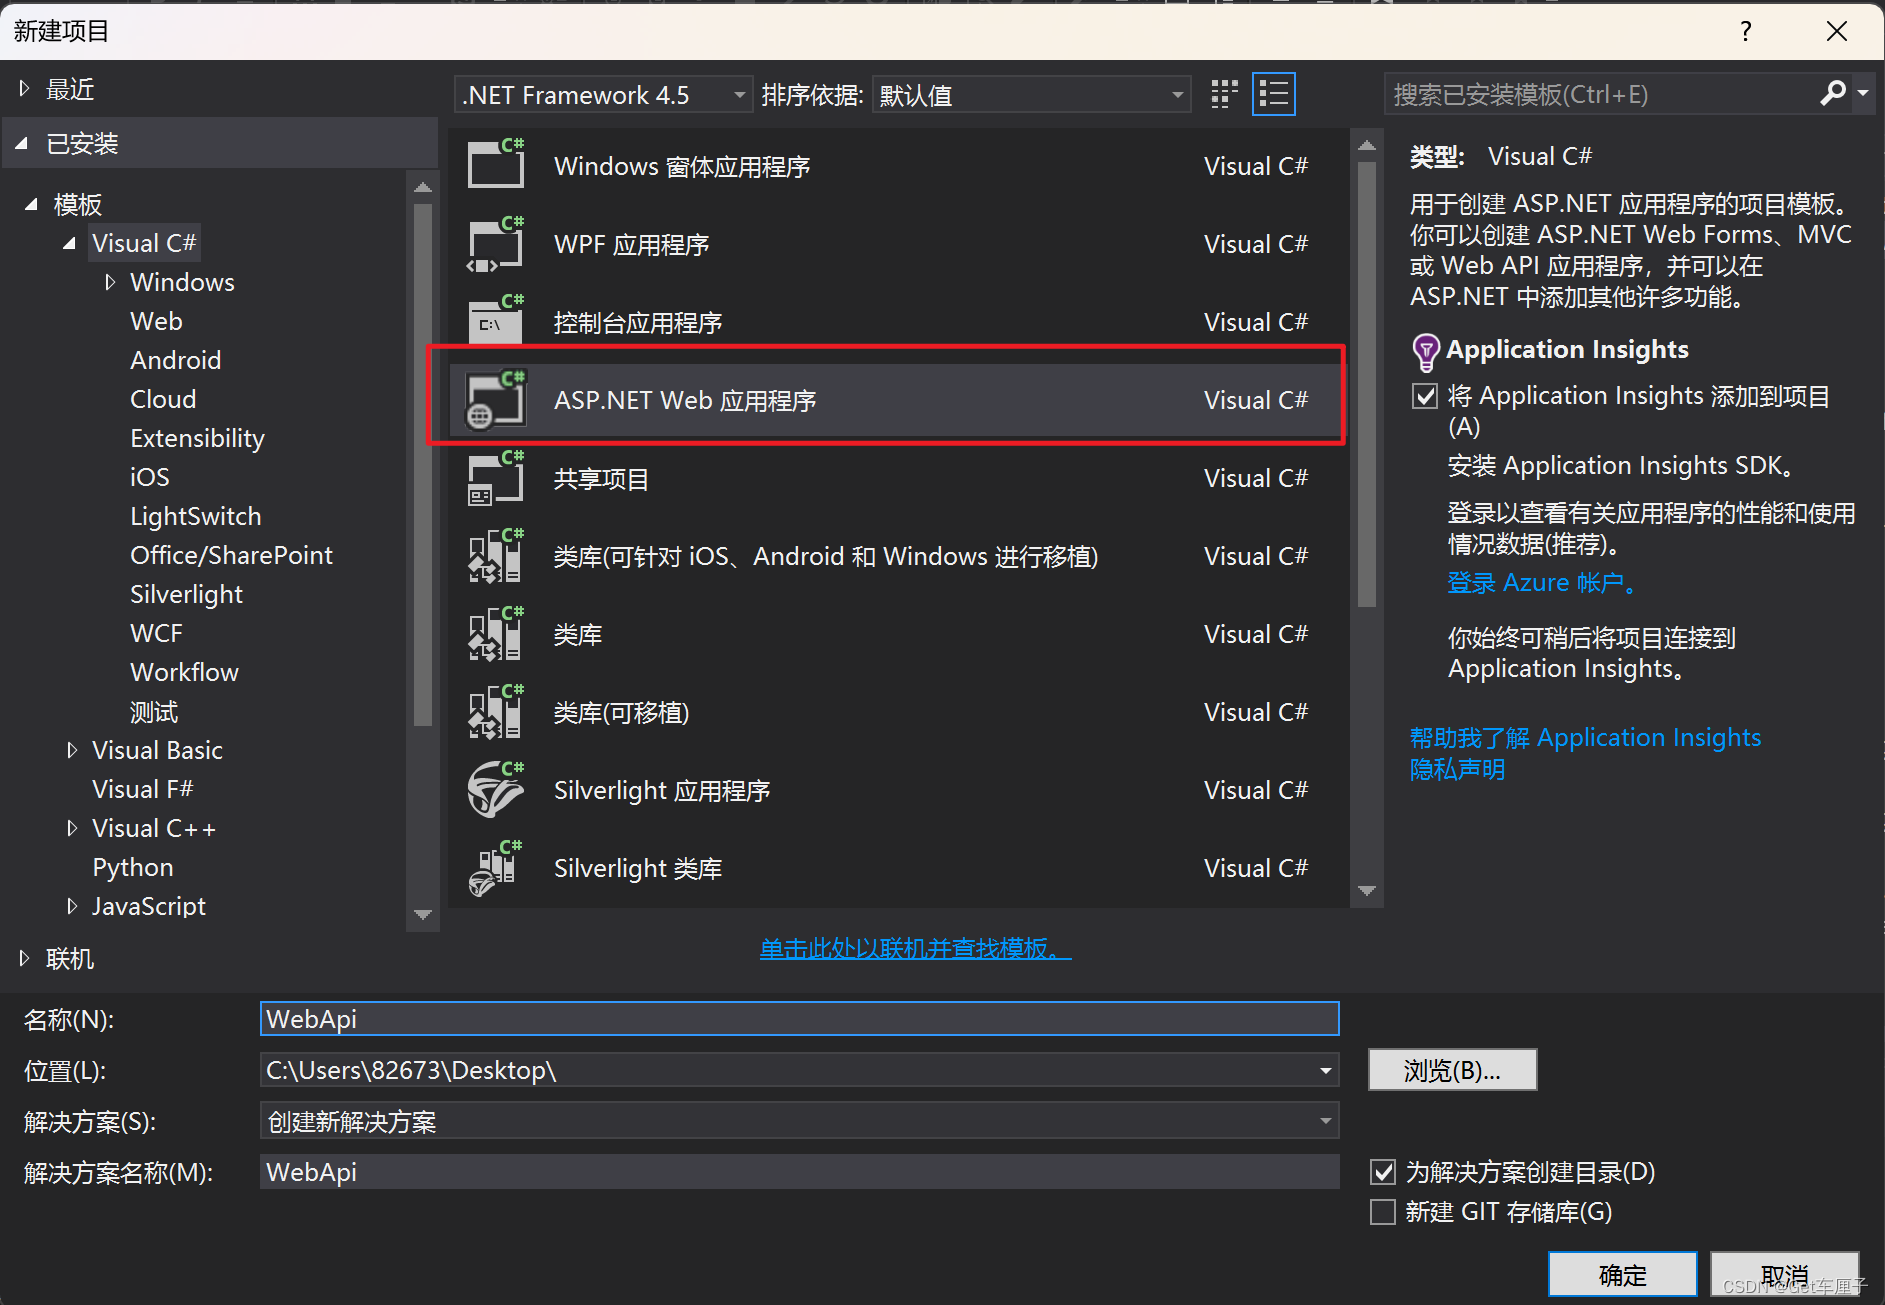Click the Silverlight 应用程序 template icon
1885x1305 pixels.
click(496, 790)
